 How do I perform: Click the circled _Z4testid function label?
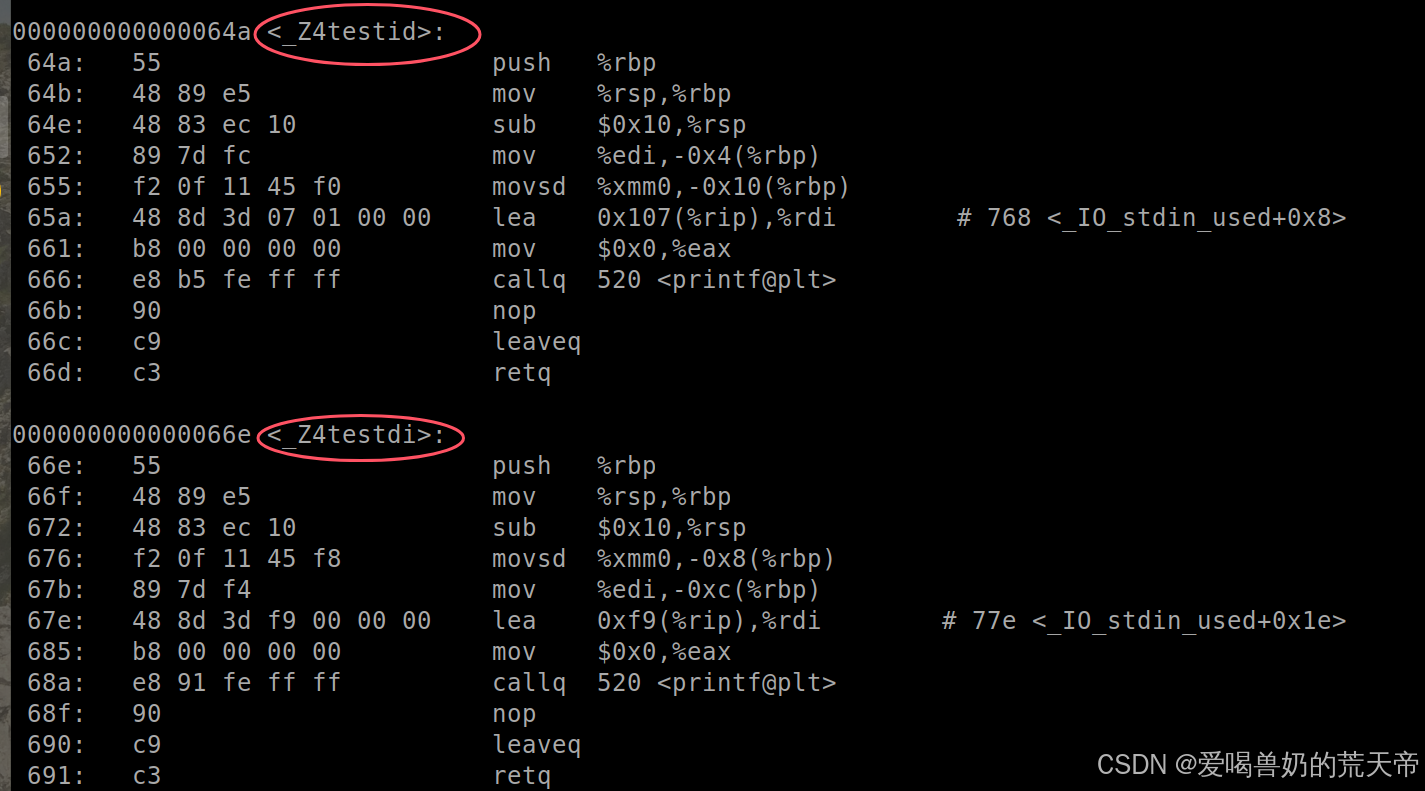tap(356, 32)
